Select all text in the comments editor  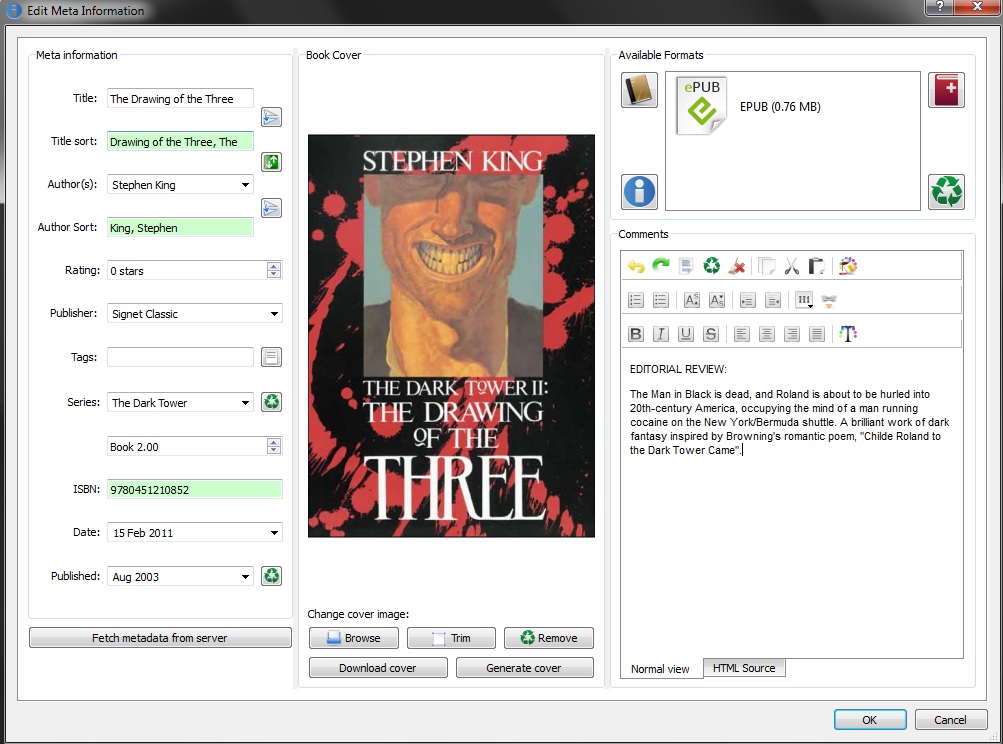(x=686, y=266)
